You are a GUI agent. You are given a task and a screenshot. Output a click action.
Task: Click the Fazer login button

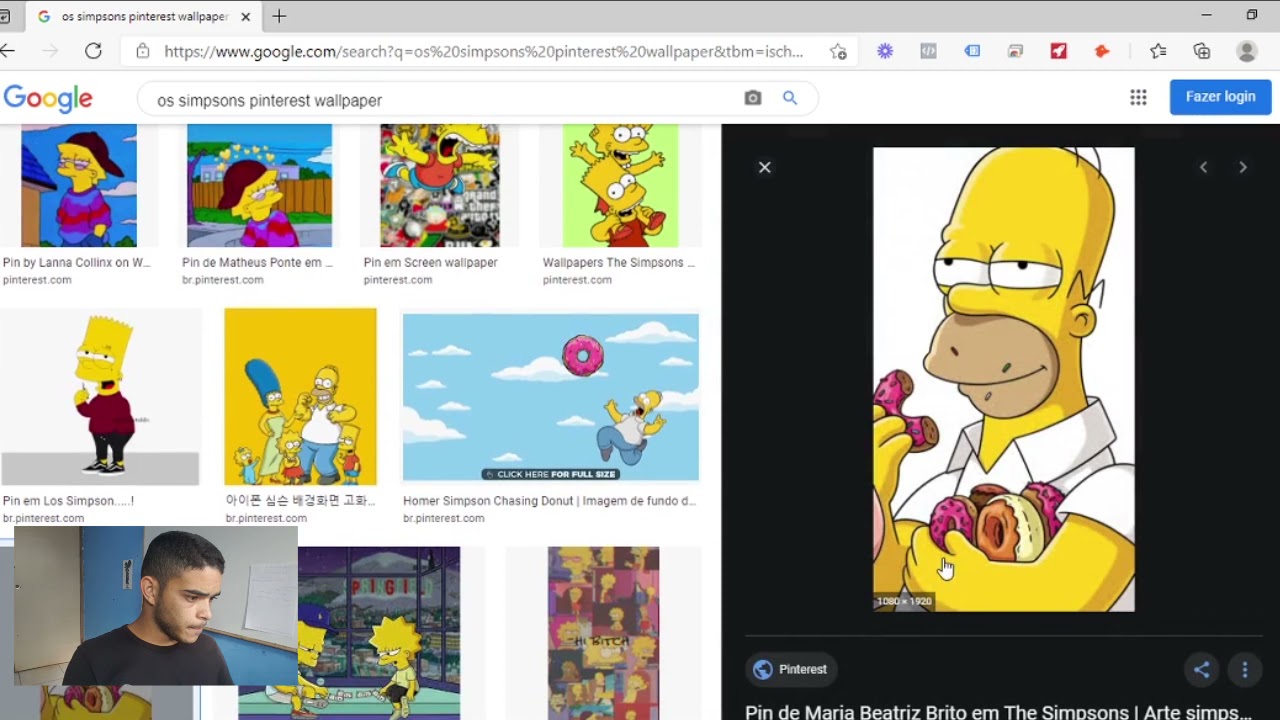click(x=1220, y=96)
